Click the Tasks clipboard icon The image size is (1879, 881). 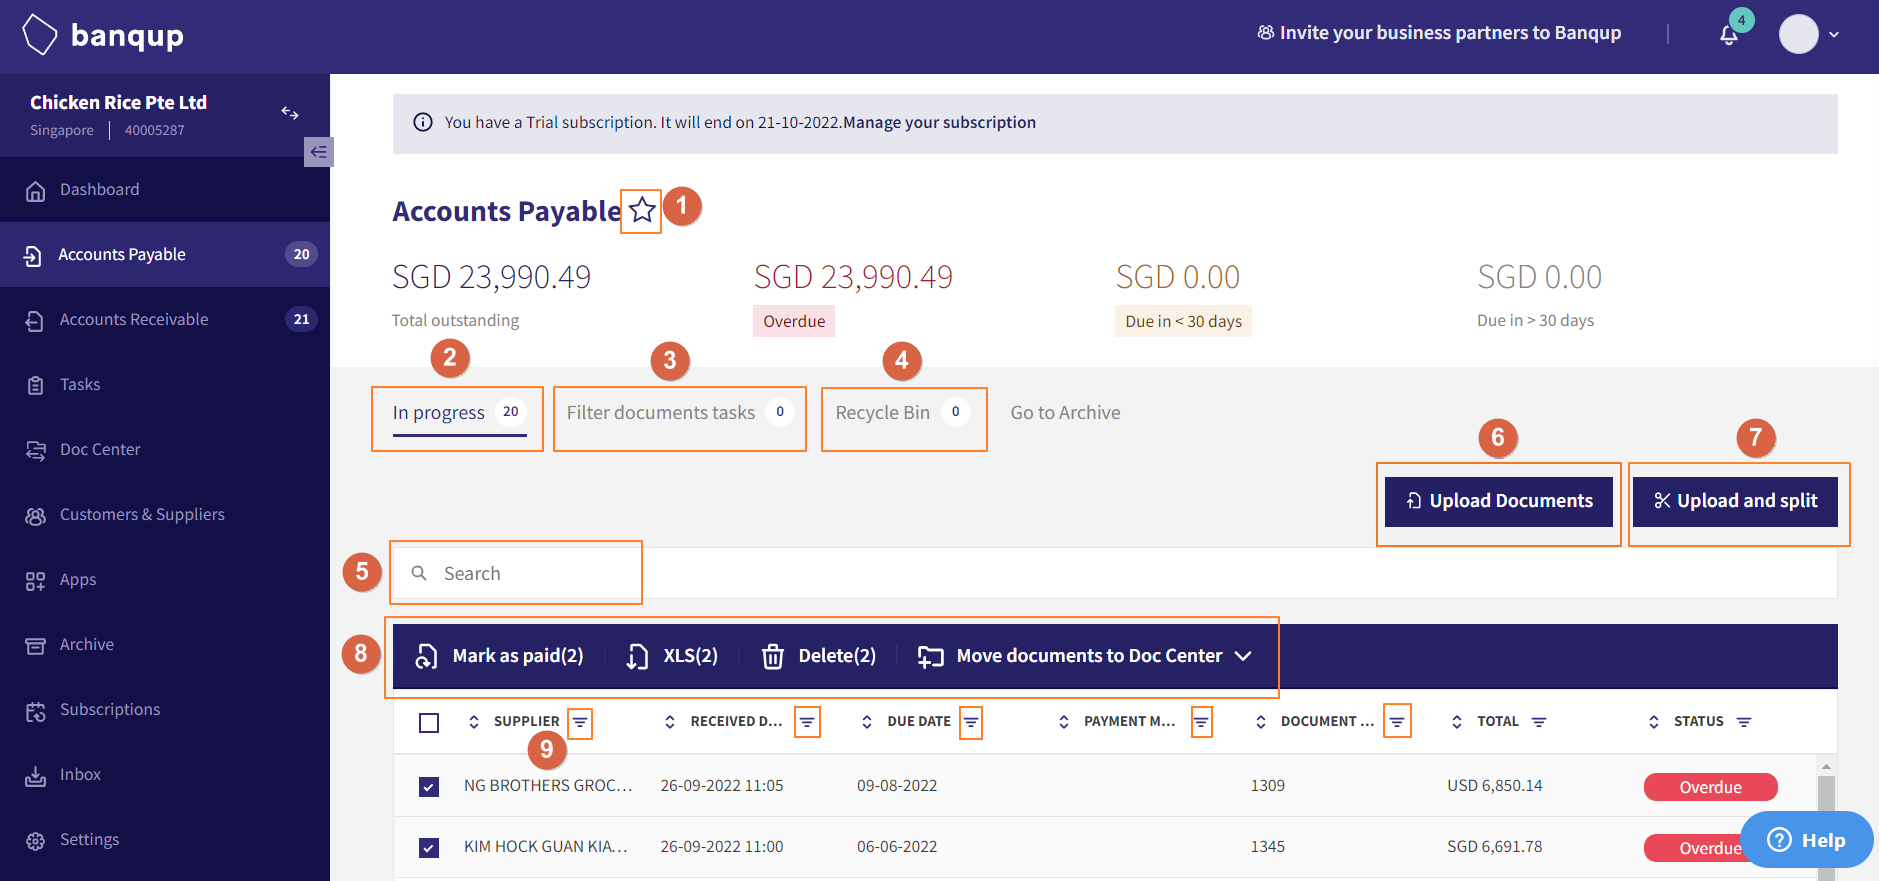click(x=35, y=385)
